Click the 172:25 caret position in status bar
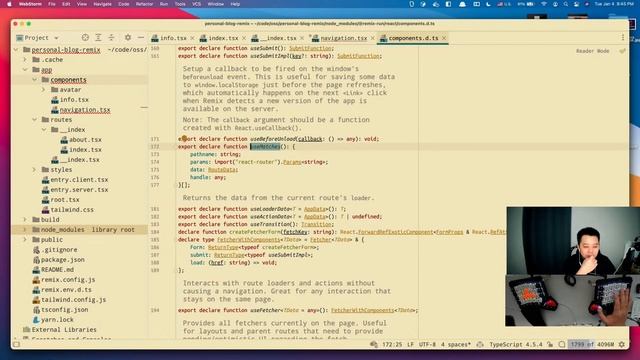This screenshot has height=360, width=640. point(392,344)
